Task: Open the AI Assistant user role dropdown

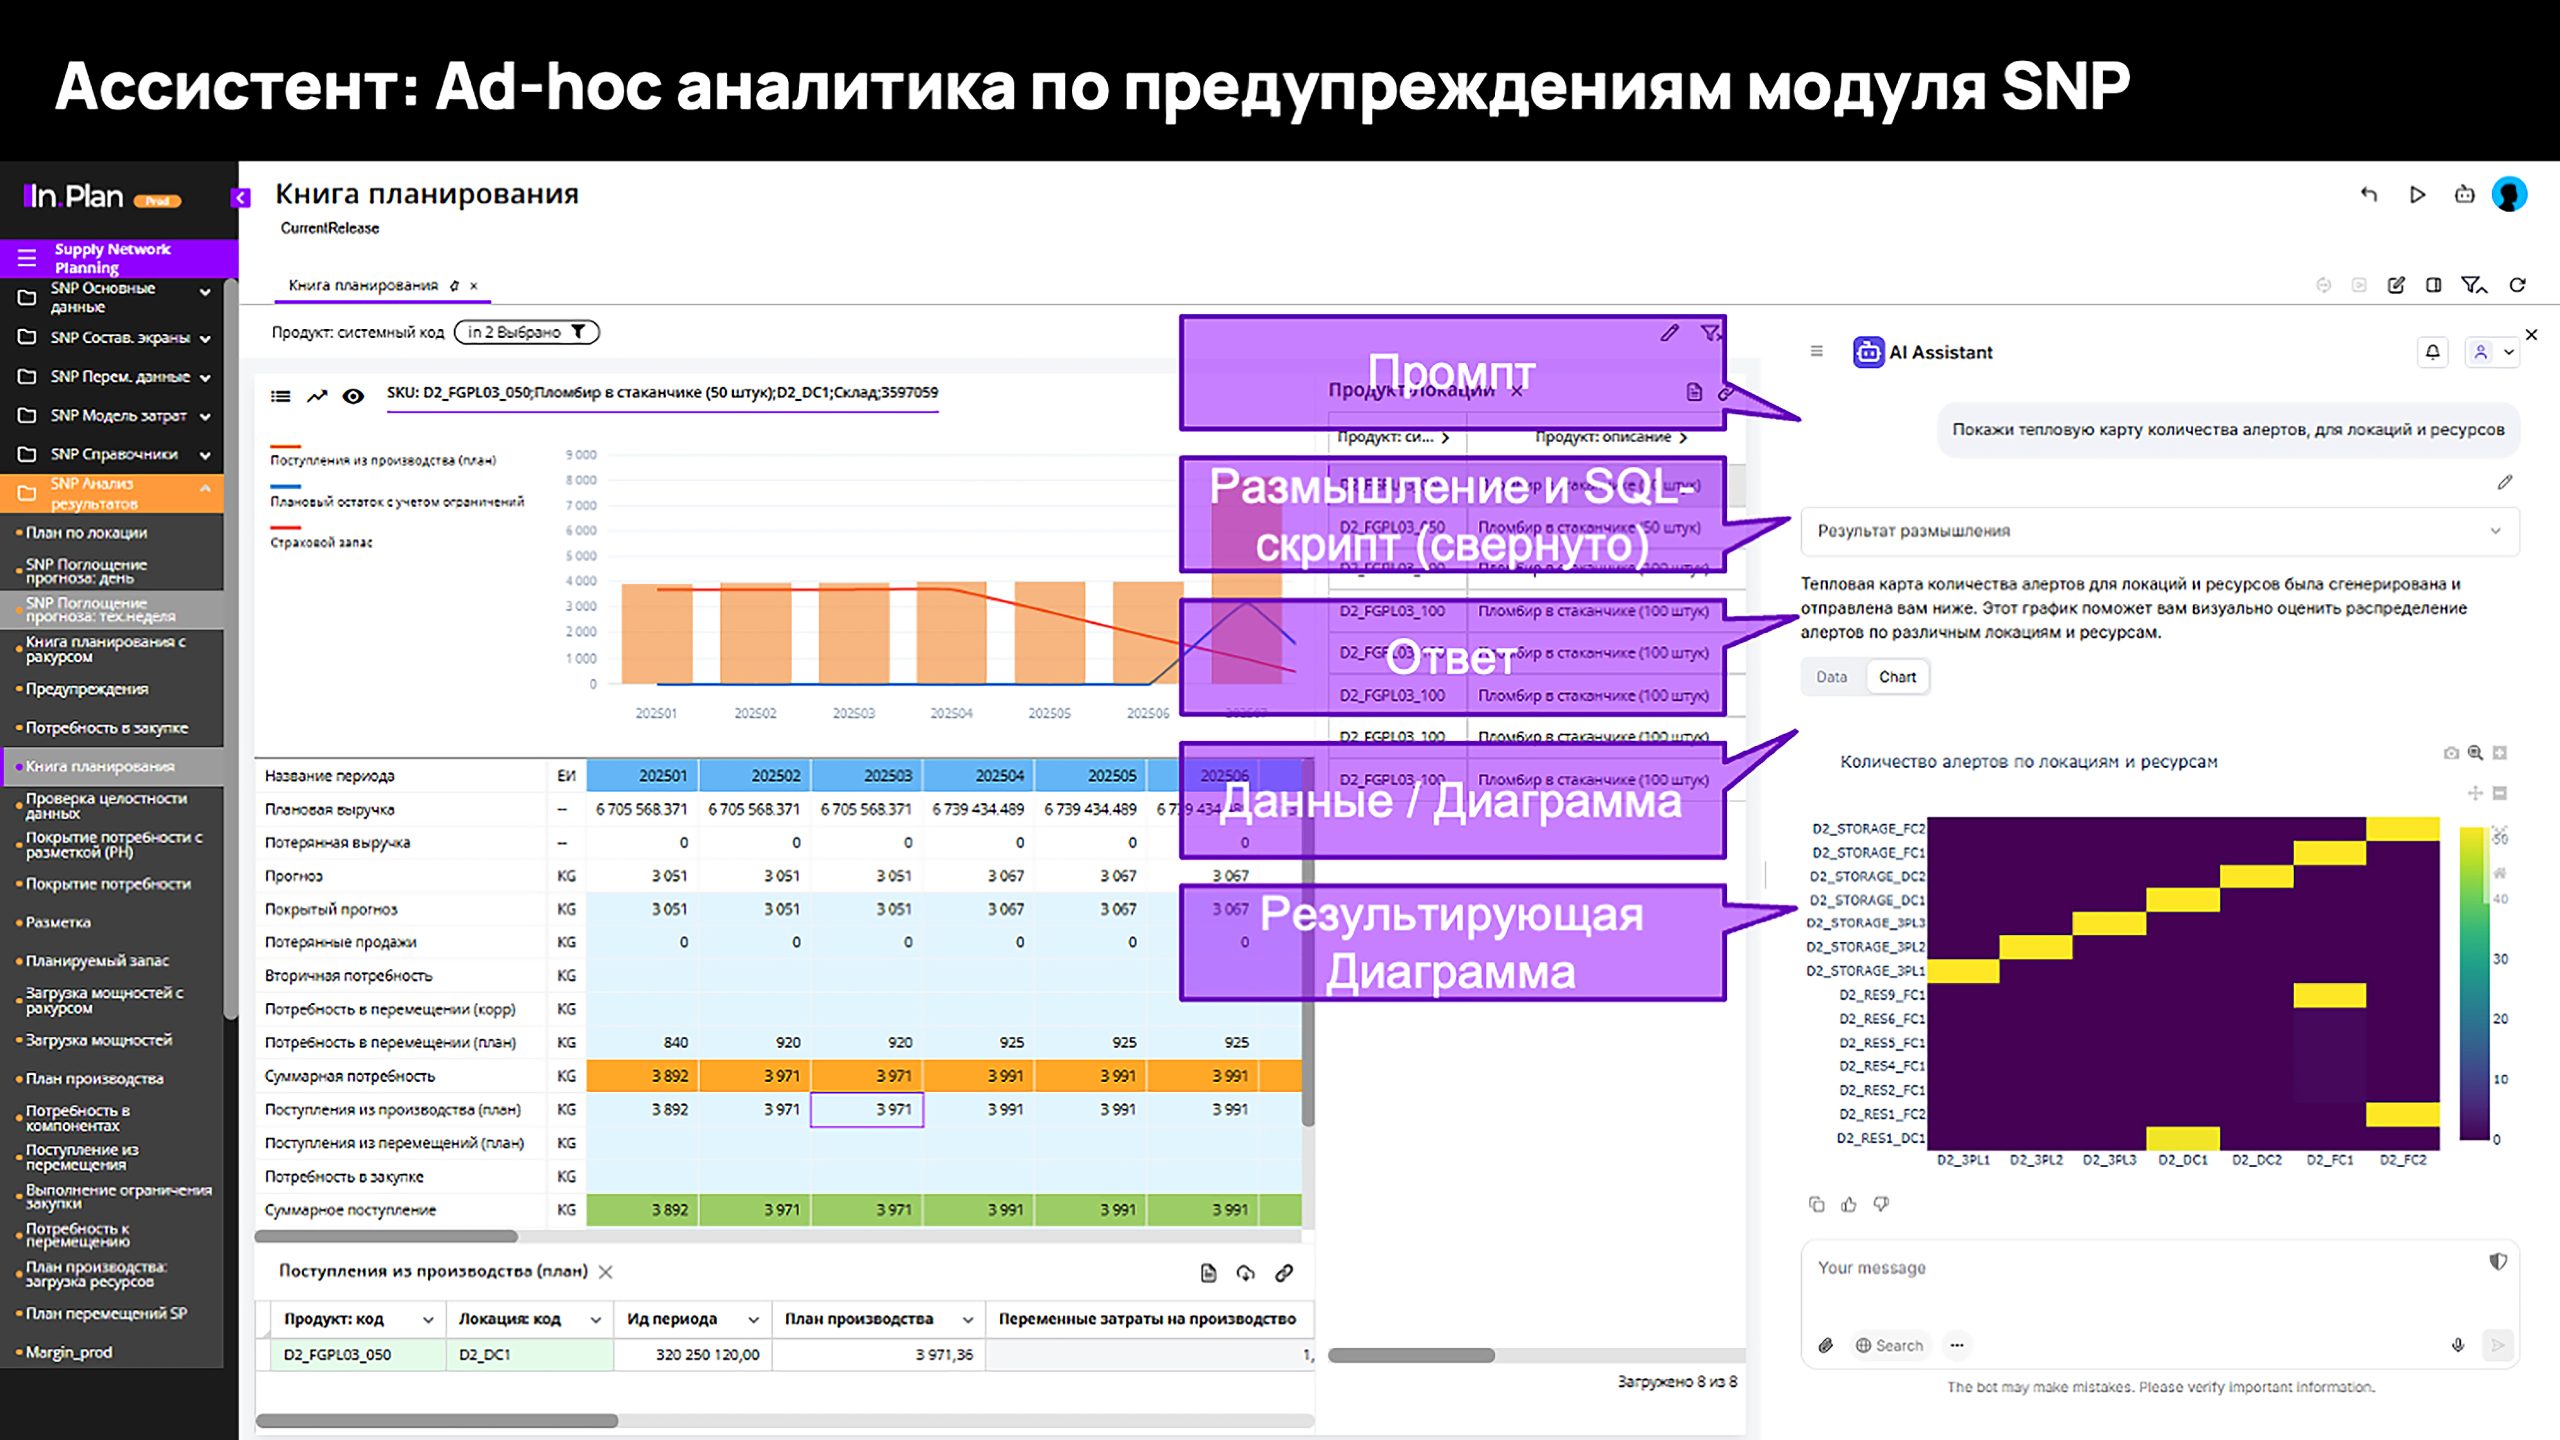Action: coord(2493,352)
